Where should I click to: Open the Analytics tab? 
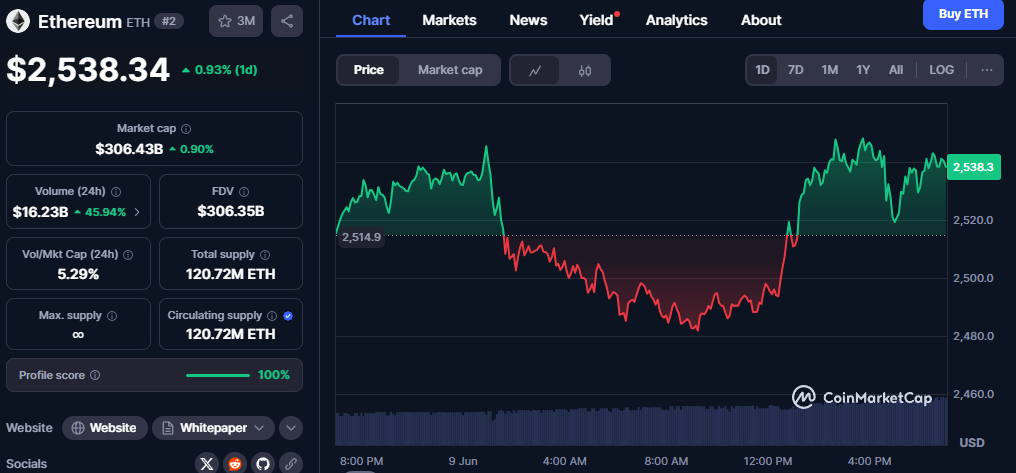click(x=677, y=20)
